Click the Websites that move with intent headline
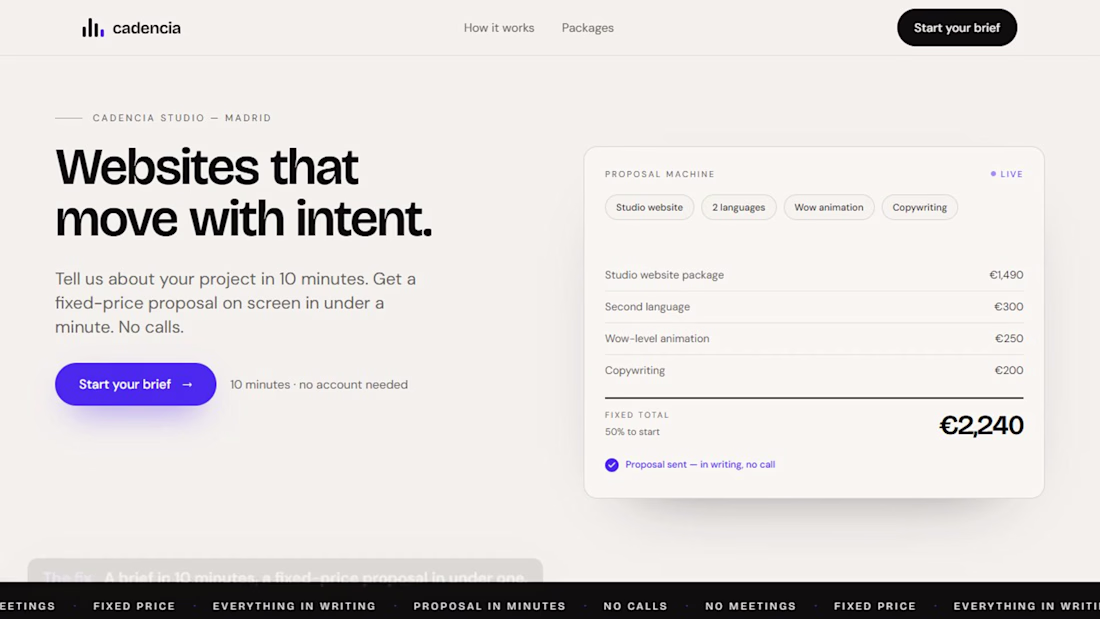The image size is (1100, 619). (x=243, y=193)
